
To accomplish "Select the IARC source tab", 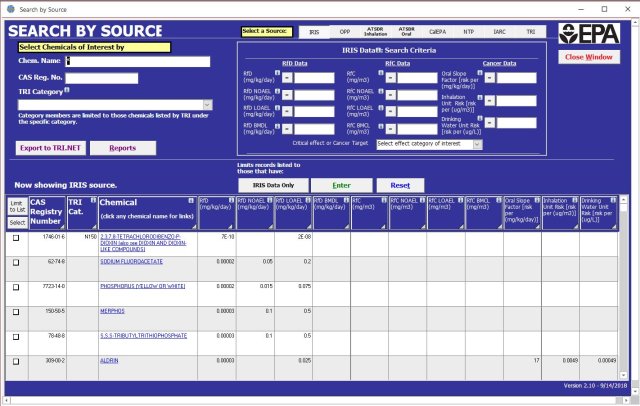I will click(x=500, y=32).
